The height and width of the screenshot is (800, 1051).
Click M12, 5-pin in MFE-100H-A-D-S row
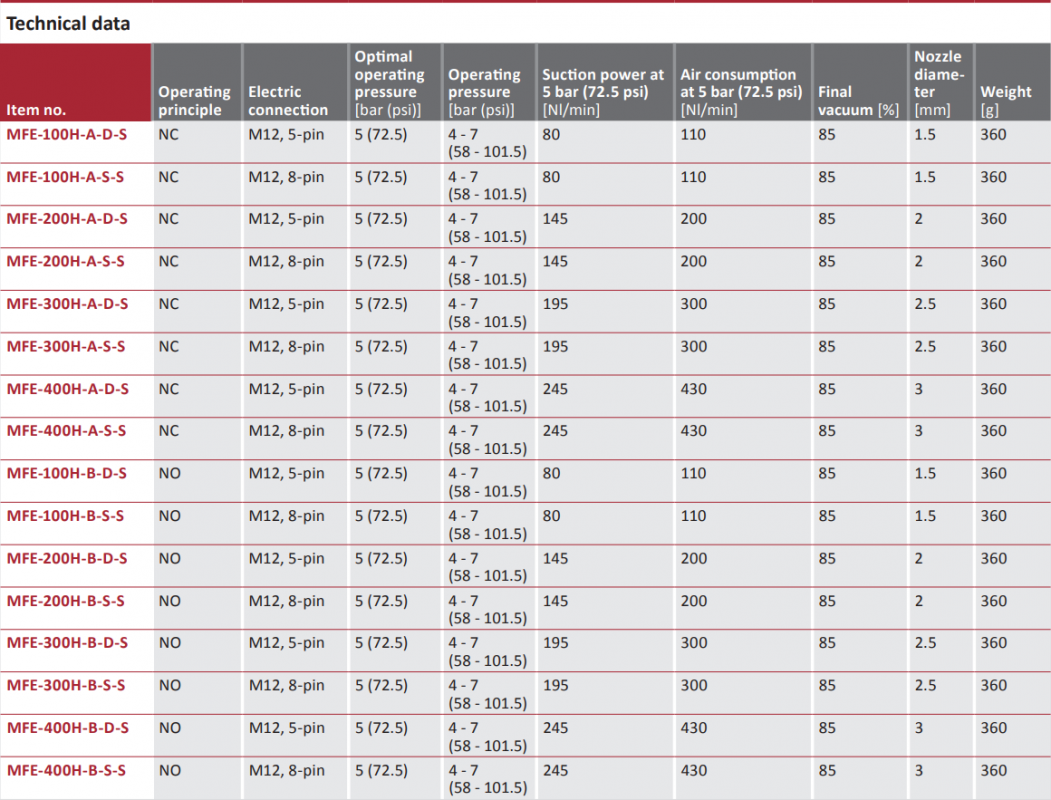click(286, 135)
